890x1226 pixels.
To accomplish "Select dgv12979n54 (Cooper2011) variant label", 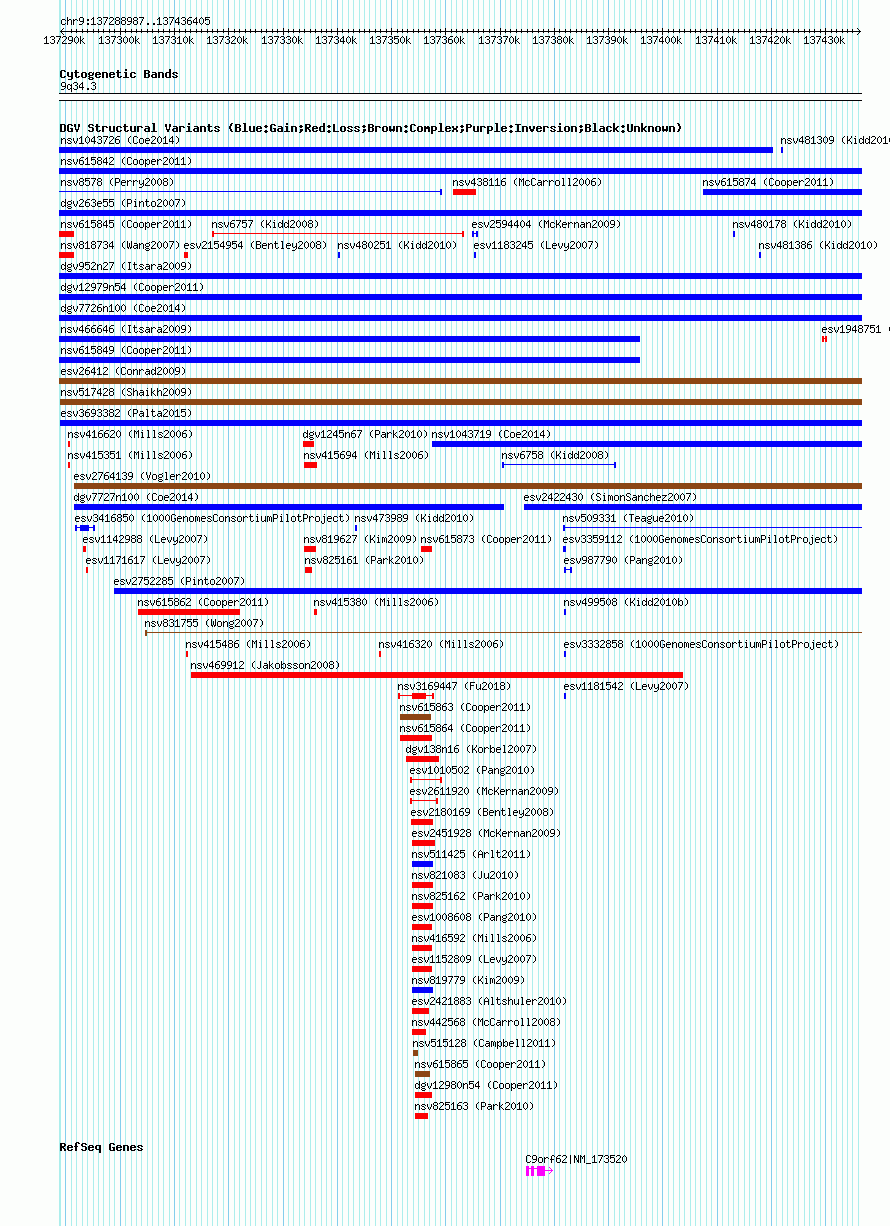I will 132,287.
